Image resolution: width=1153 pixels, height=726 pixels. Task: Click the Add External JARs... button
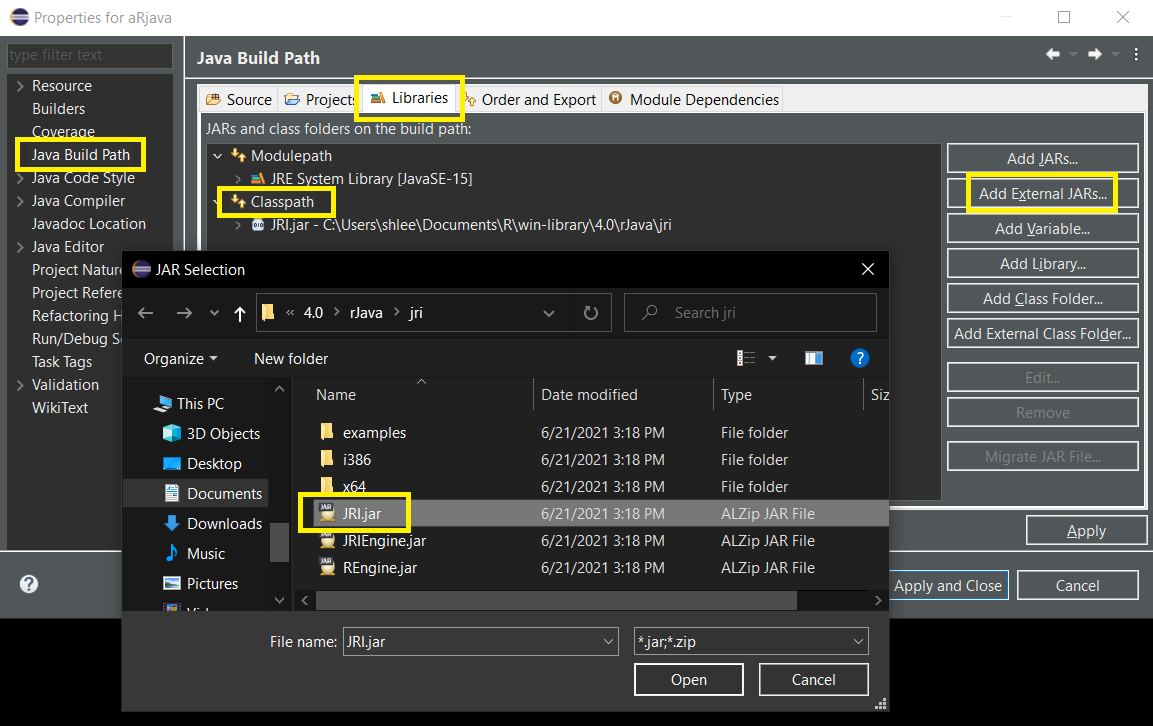pyautogui.click(x=1042, y=193)
